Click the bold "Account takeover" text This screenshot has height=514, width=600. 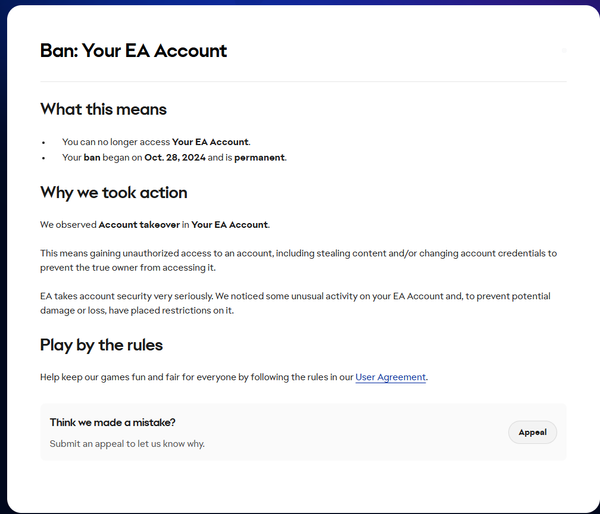[x=138, y=225]
